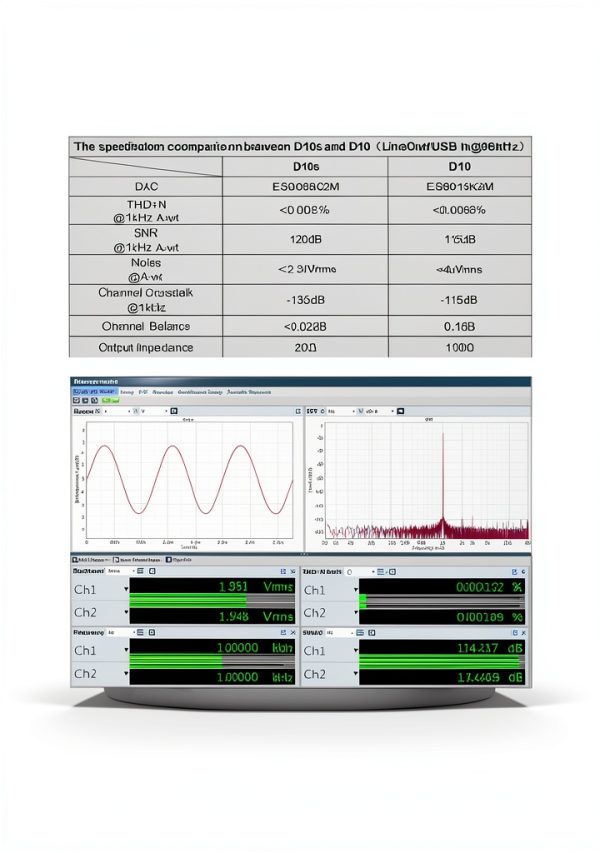The image size is (600, 853).
Task: Click the -115dB crosstalk cell
Action: [460, 300]
